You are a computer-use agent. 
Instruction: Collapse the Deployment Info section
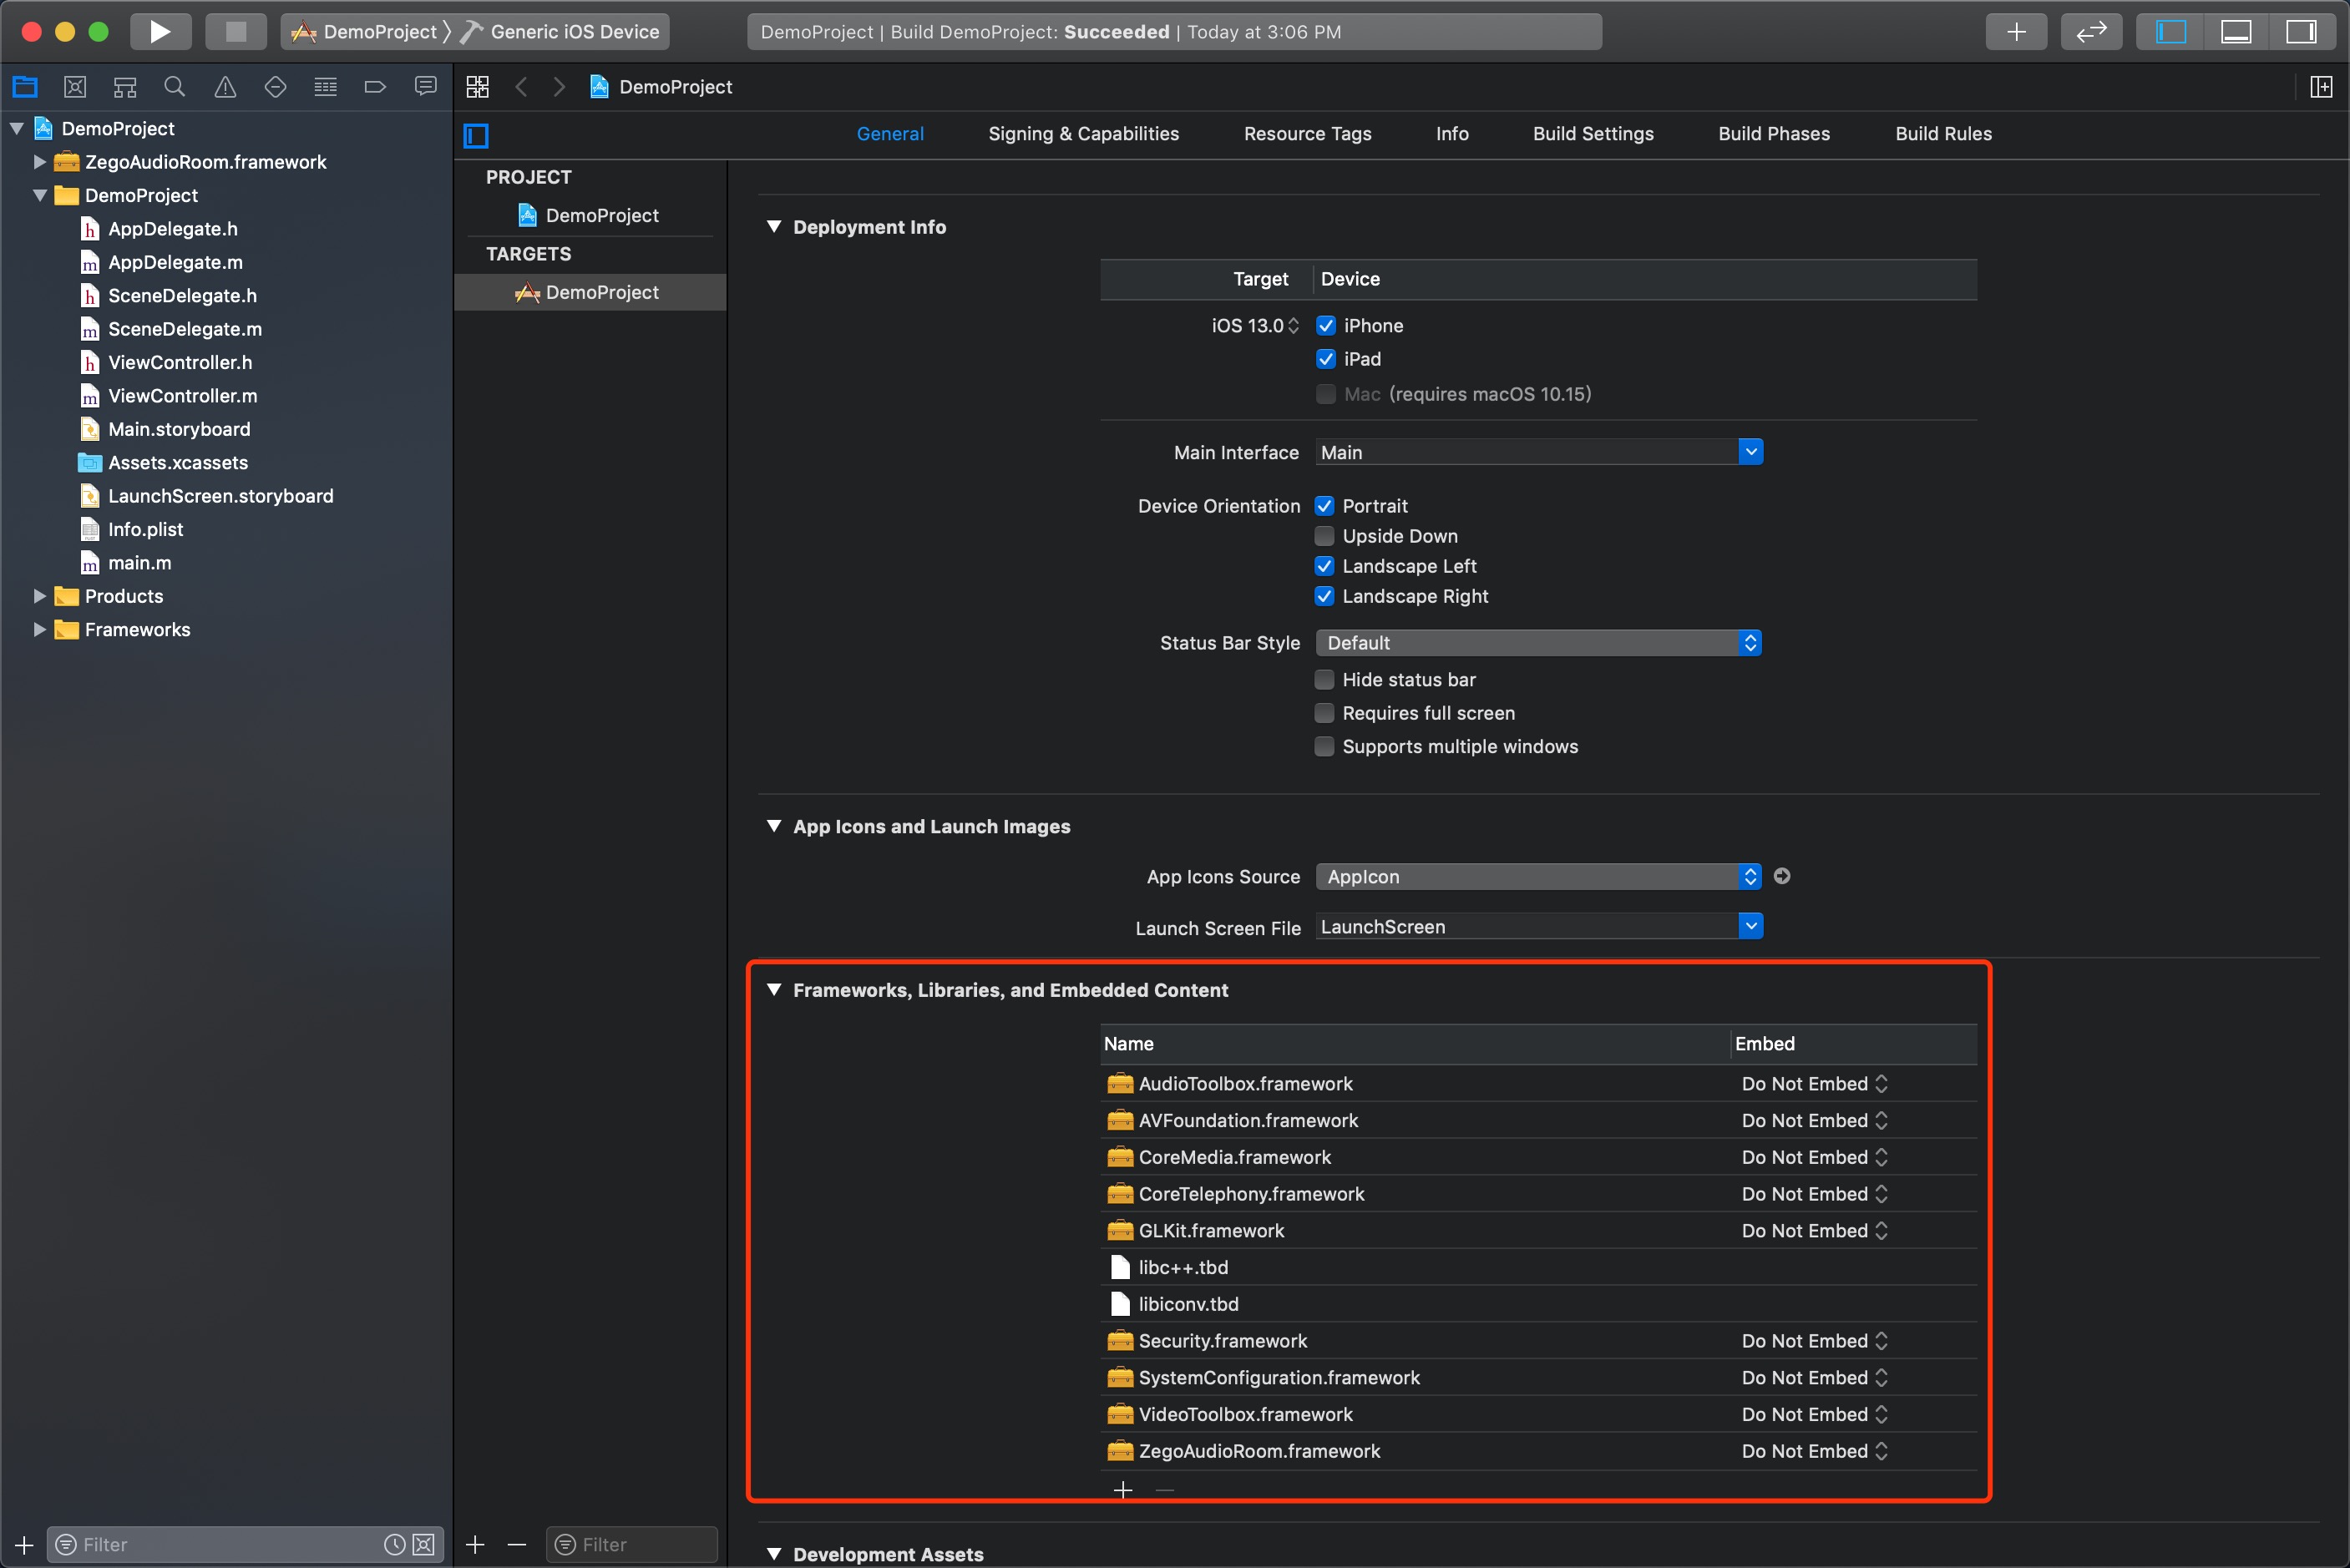tap(774, 227)
